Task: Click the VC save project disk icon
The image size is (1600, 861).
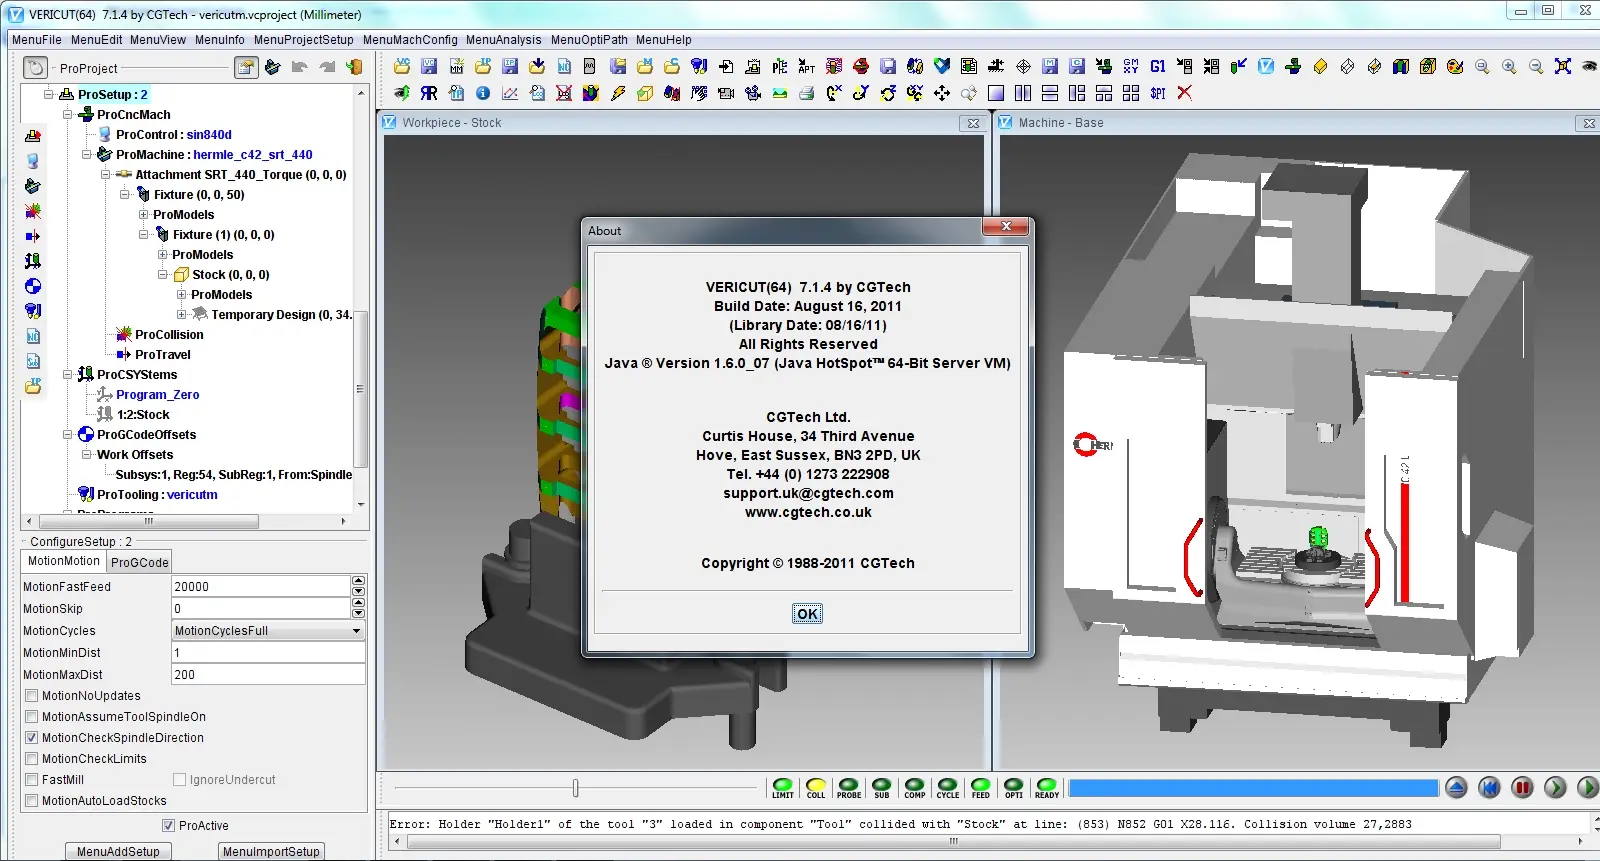Action: click(429, 66)
